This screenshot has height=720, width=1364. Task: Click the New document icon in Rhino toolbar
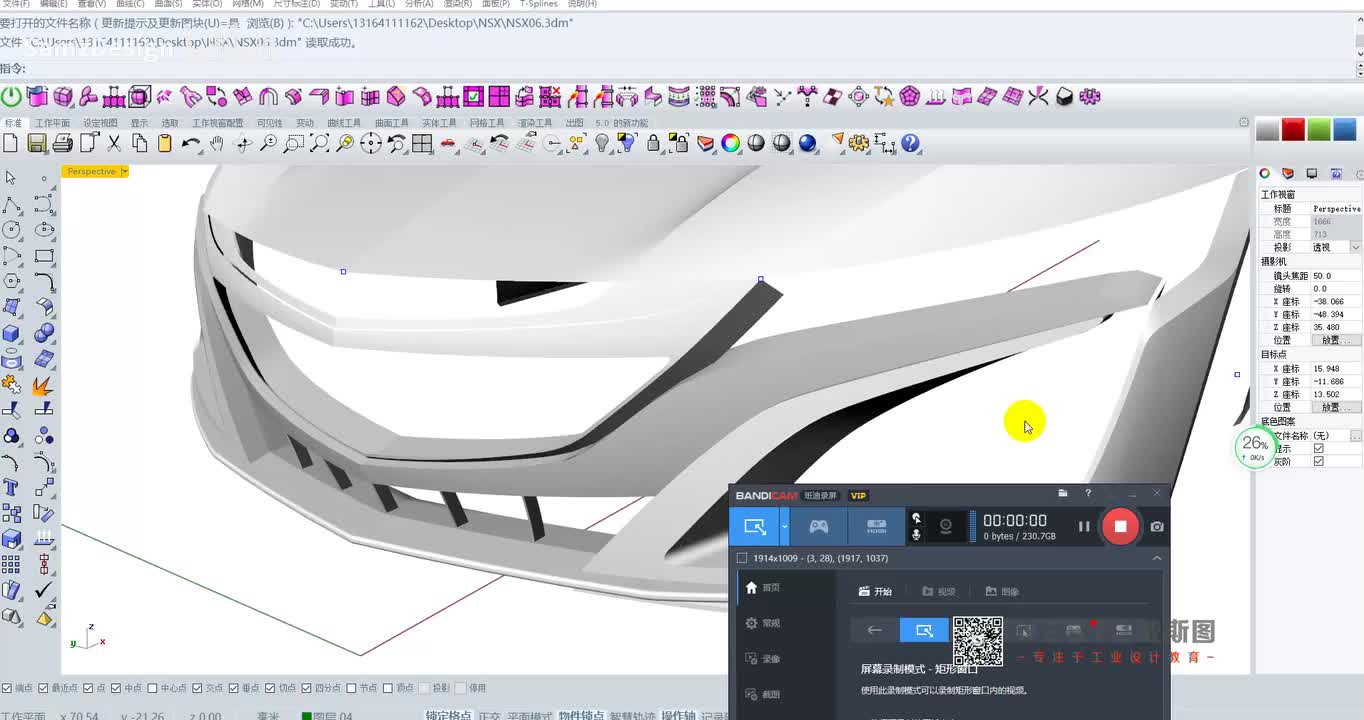11,144
